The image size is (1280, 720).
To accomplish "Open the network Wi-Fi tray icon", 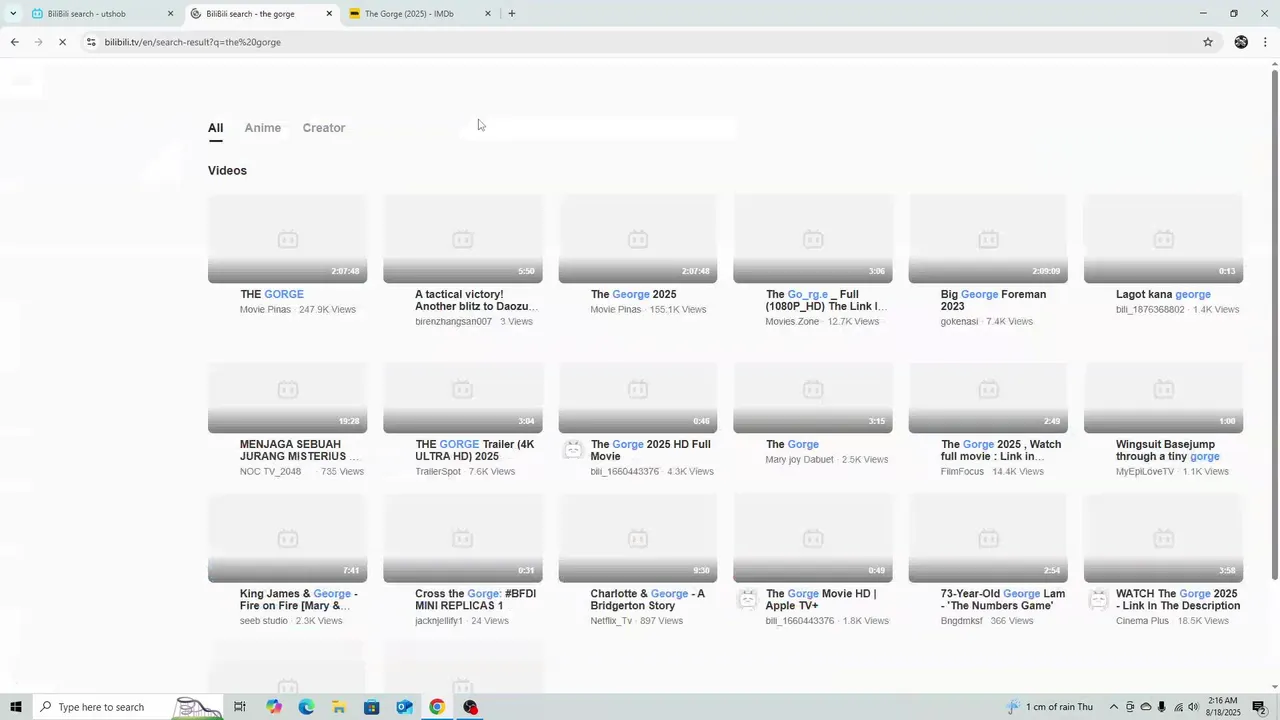I will [x=1178, y=707].
